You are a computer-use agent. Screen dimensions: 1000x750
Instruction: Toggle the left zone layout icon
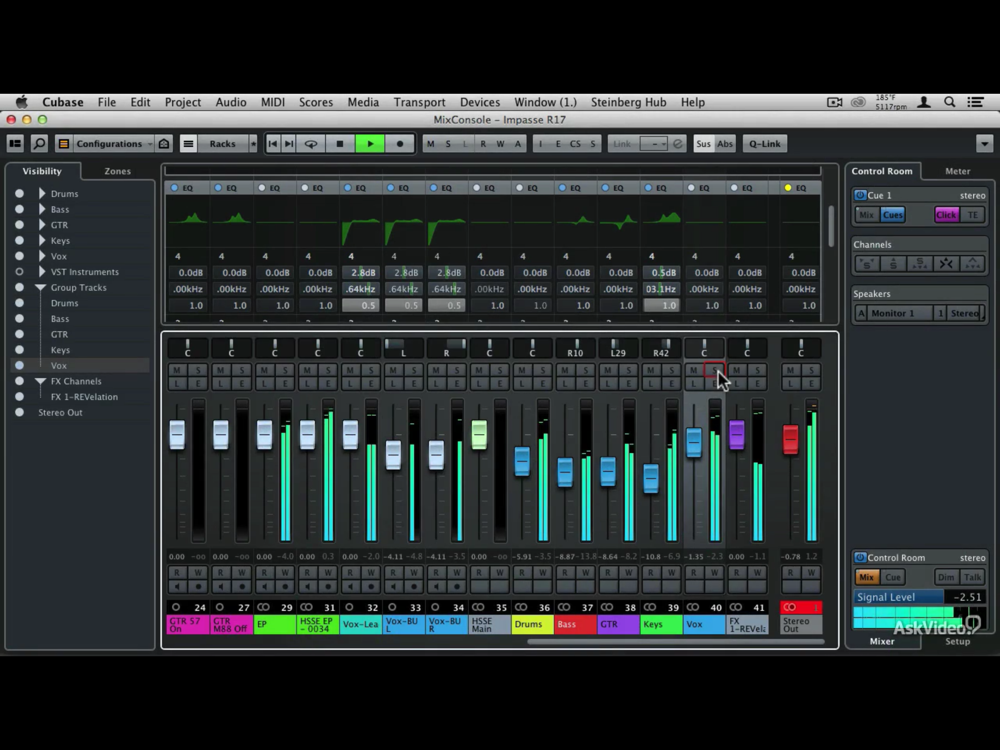pyautogui.click(x=15, y=143)
